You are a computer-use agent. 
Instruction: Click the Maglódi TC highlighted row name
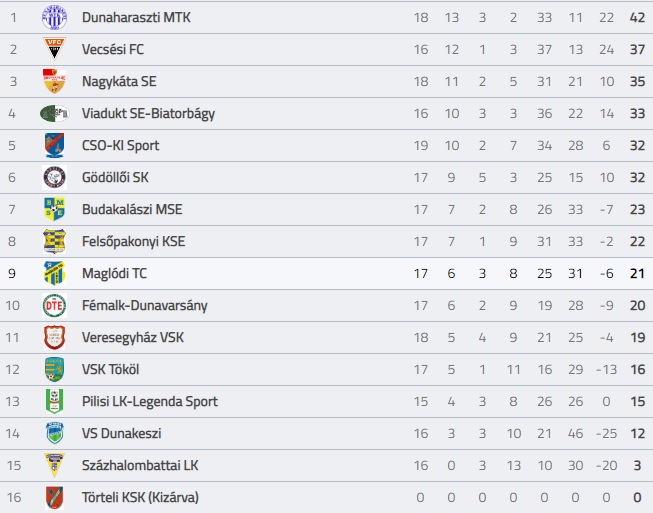[115, 274]
